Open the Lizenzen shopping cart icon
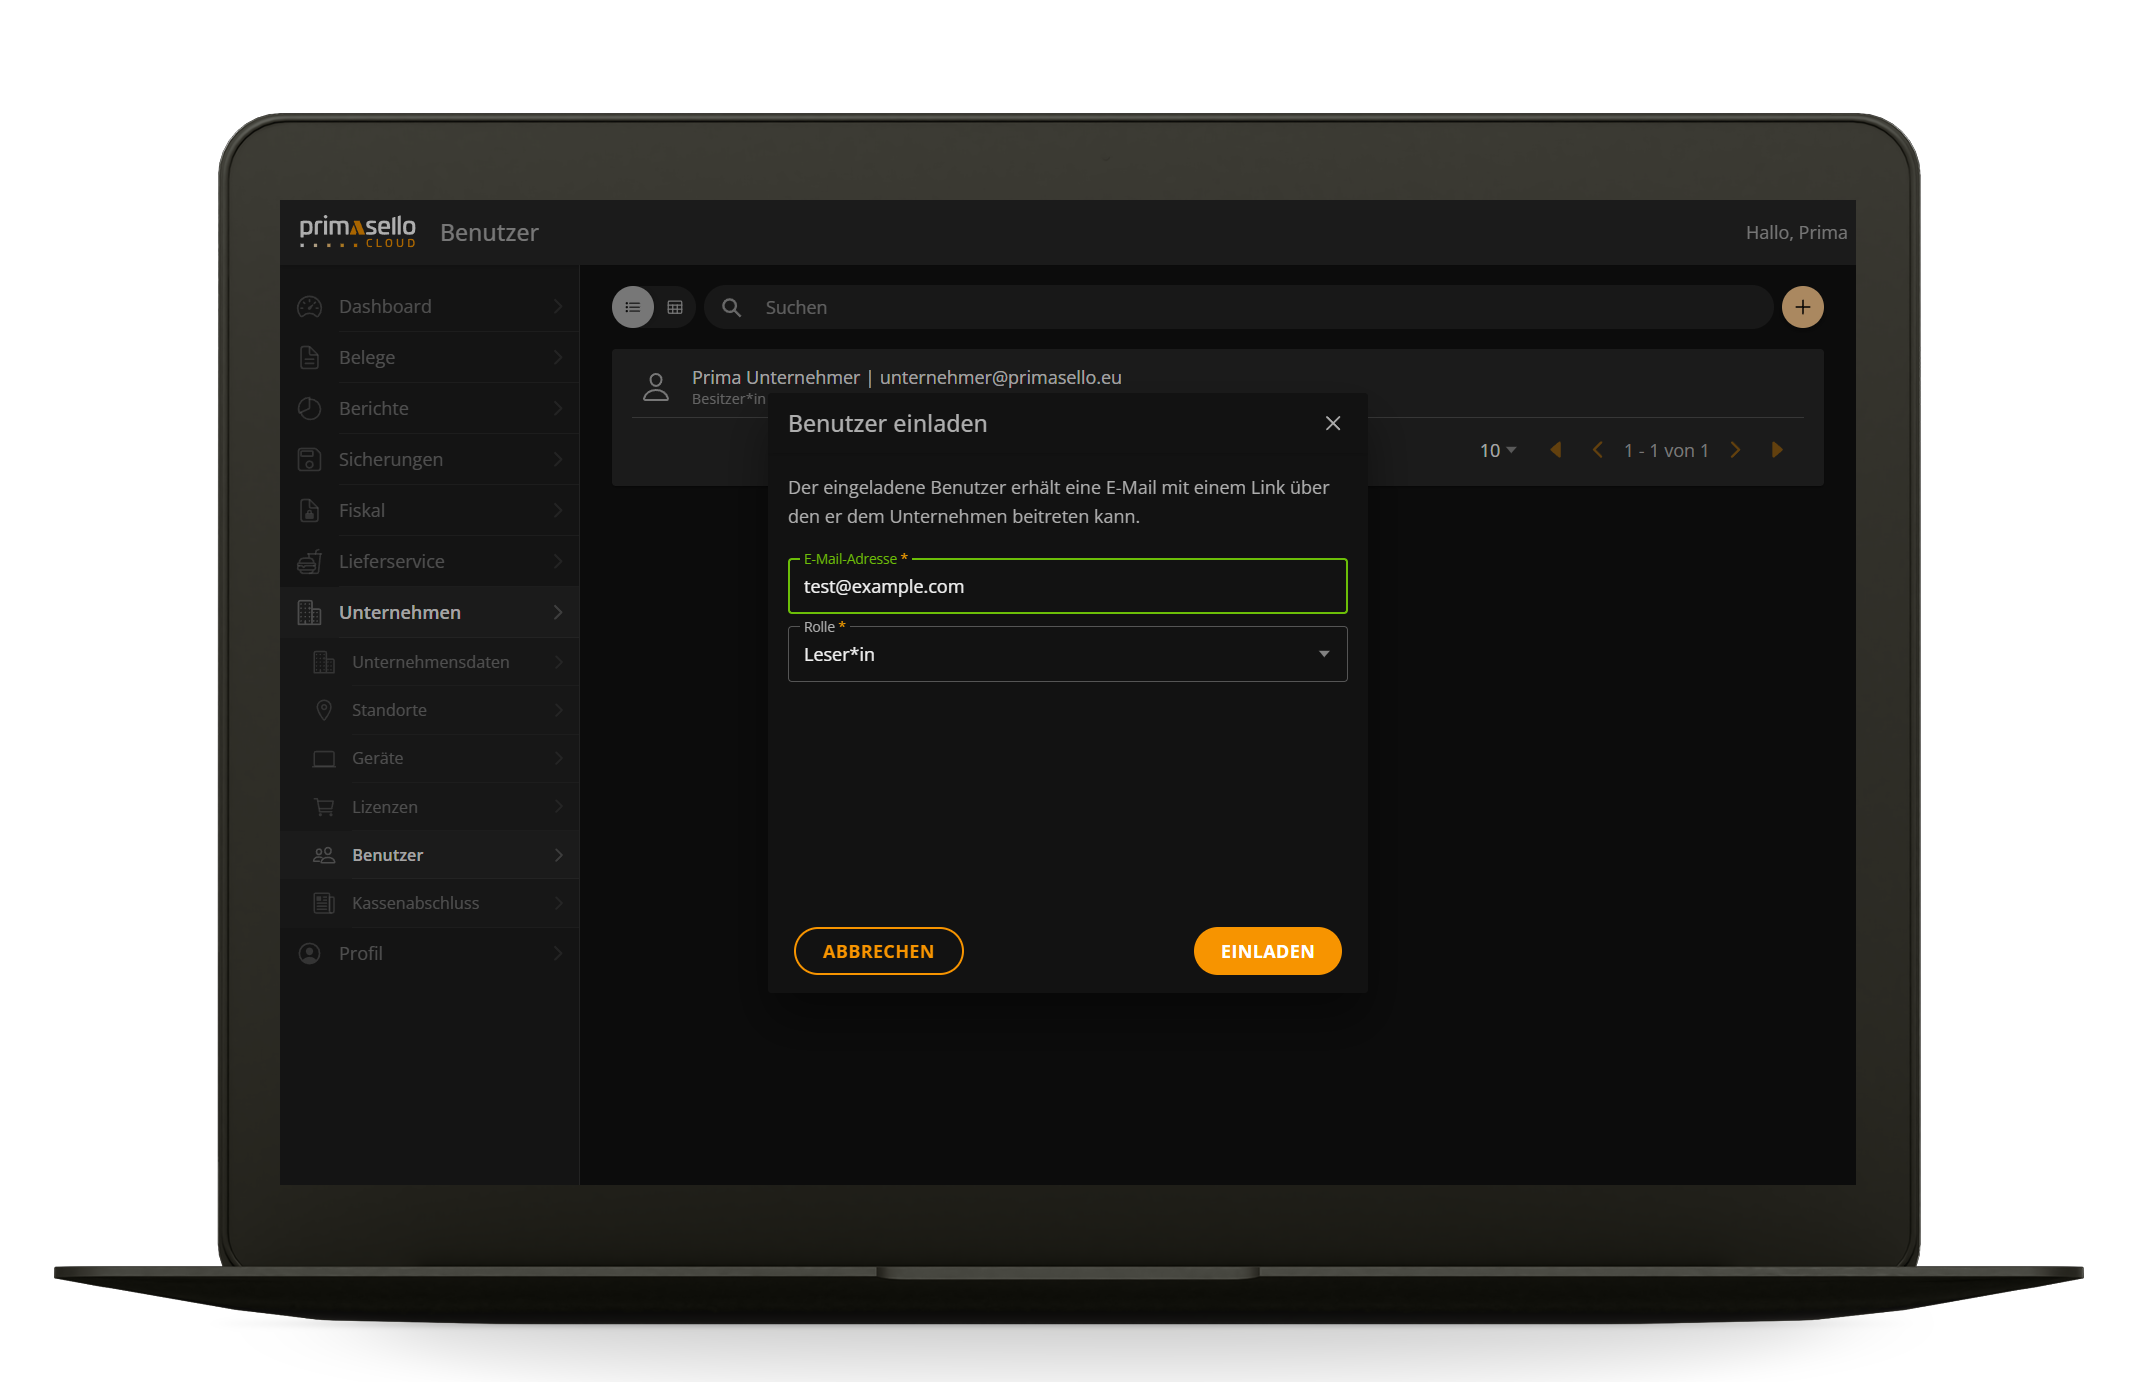The height and width of the screenshot is (1382, 2143). pos(323,806)
